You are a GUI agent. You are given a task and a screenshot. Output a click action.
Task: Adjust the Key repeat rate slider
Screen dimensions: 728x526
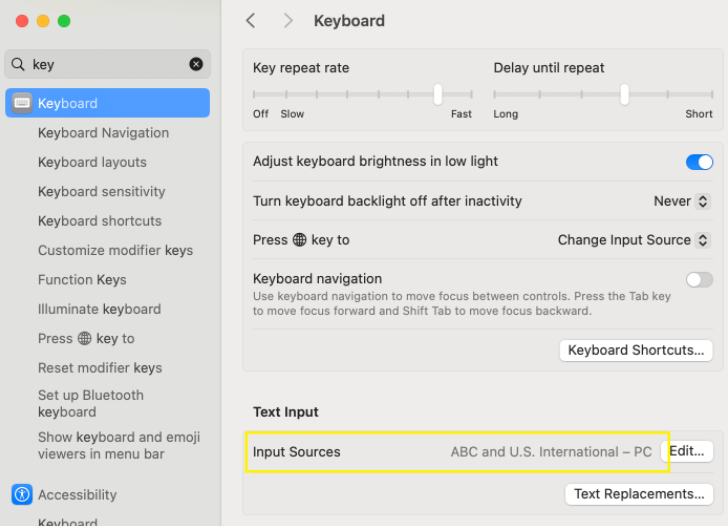tap(438, 95)
